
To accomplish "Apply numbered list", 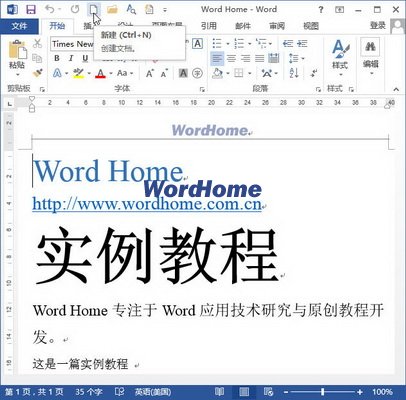I will tap(239, 43).
